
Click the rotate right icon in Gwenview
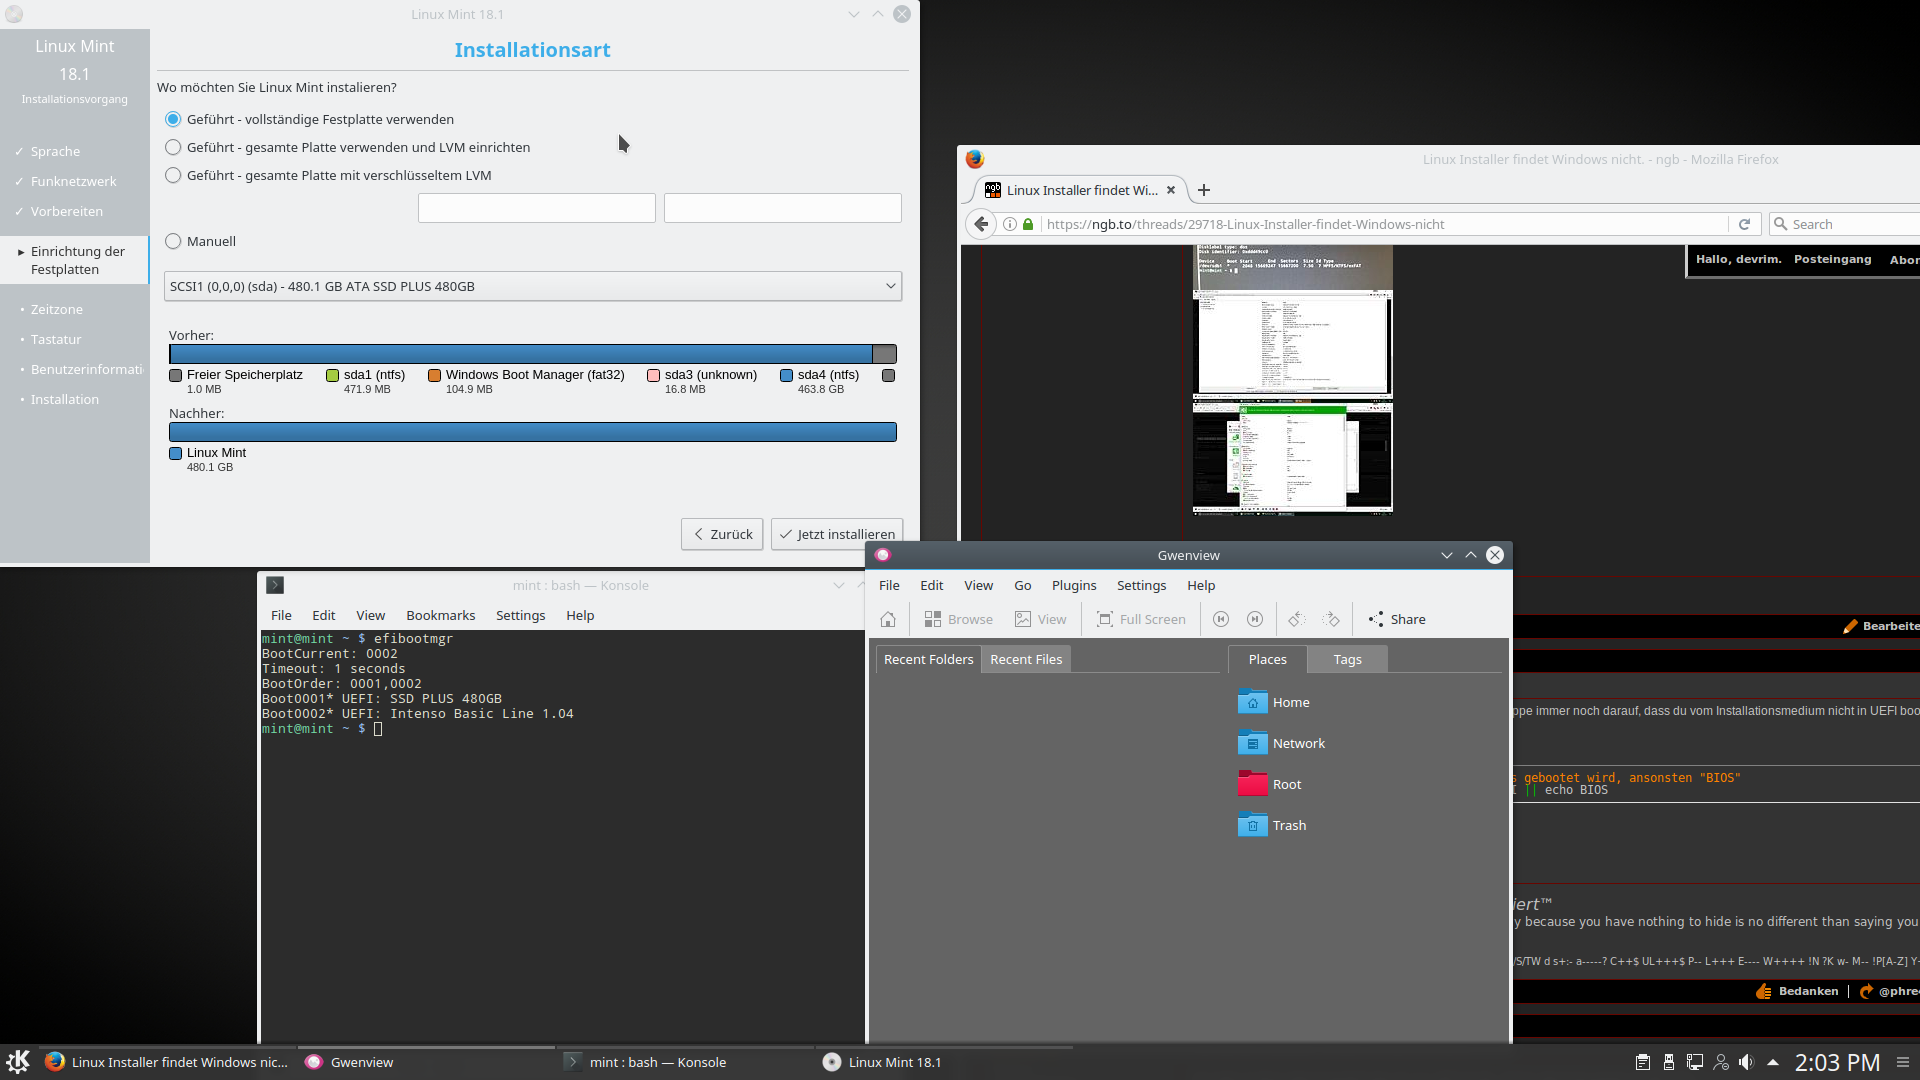pos(1331,619)
